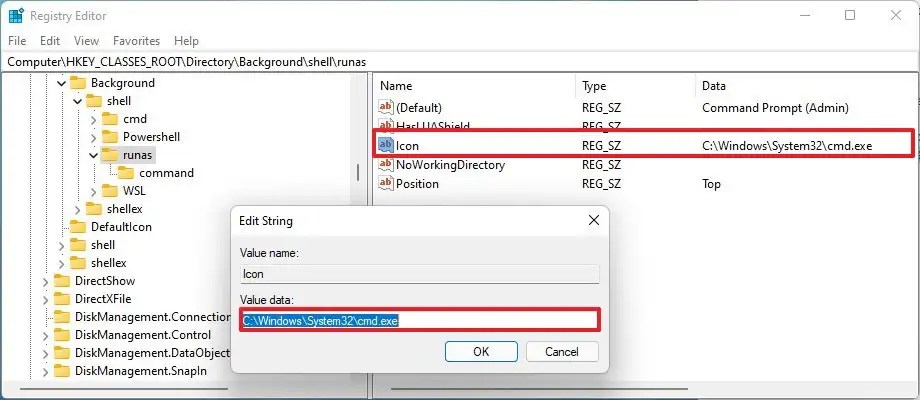The height and width of the screenshot is (400, 920).
Task: Select the DirectShow folder icon
Action: (x=62, y=281)
